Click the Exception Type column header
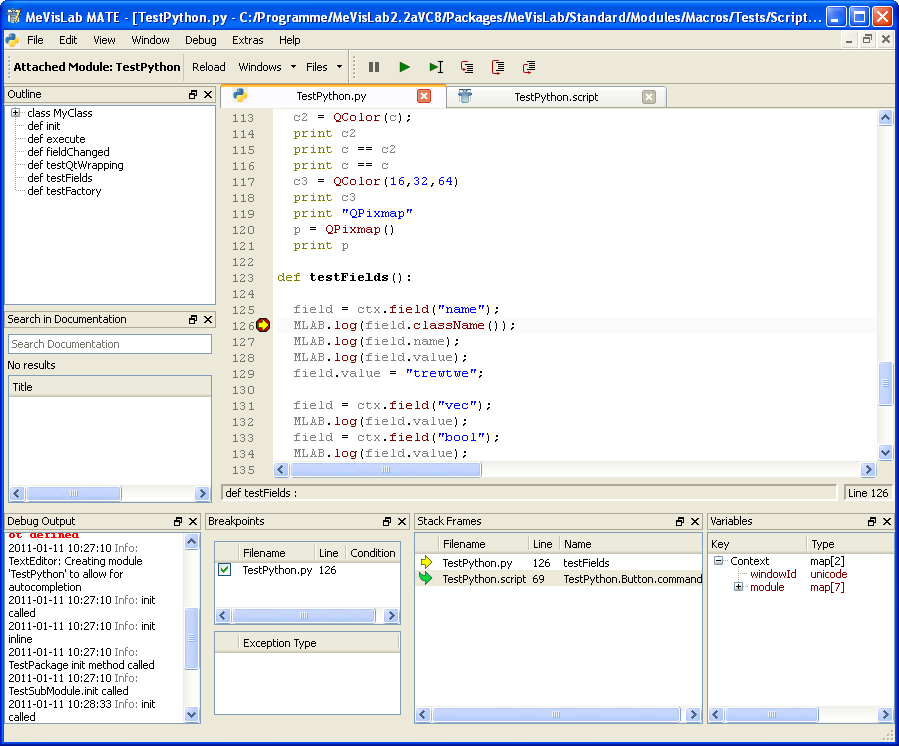899x746 pixels. 319,643
